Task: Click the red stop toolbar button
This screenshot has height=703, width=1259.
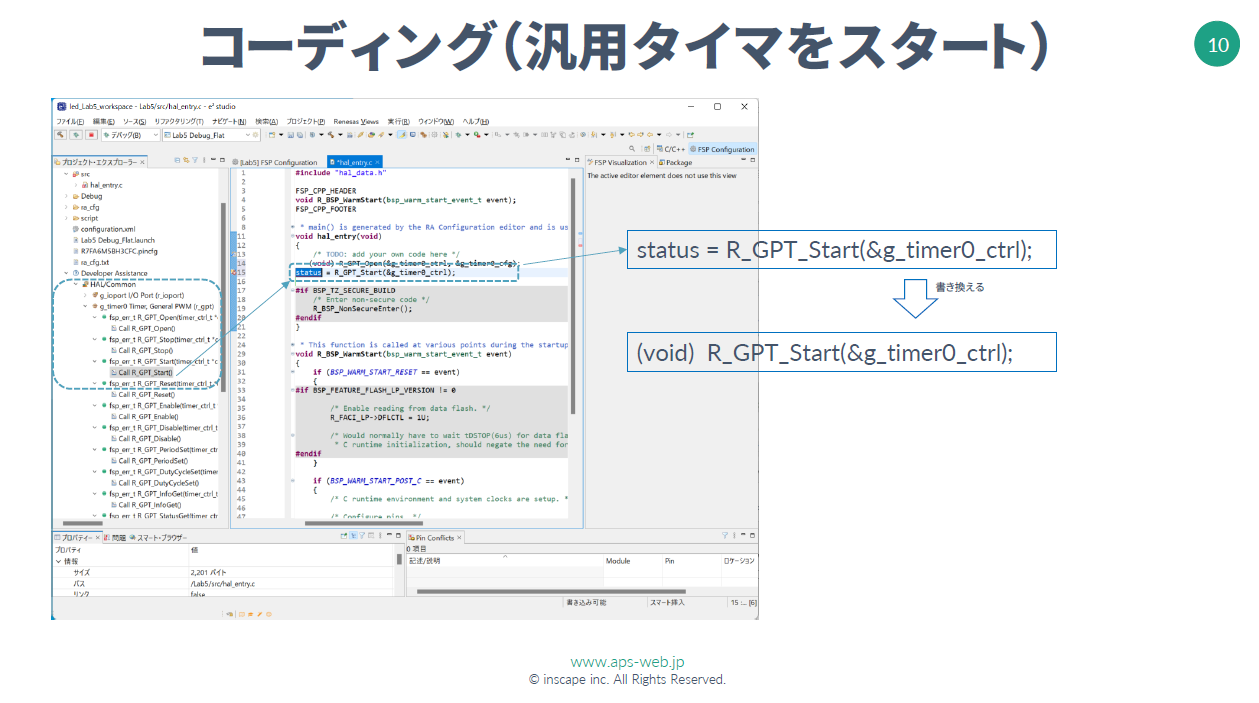Action: coord(90,134)
